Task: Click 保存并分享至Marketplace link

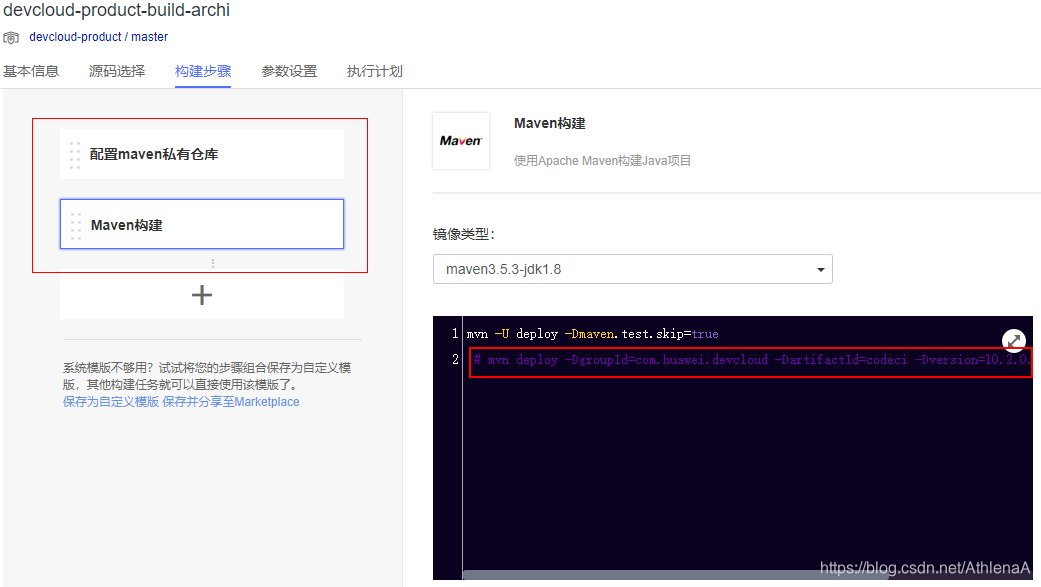Action: [x=231, y=402]
